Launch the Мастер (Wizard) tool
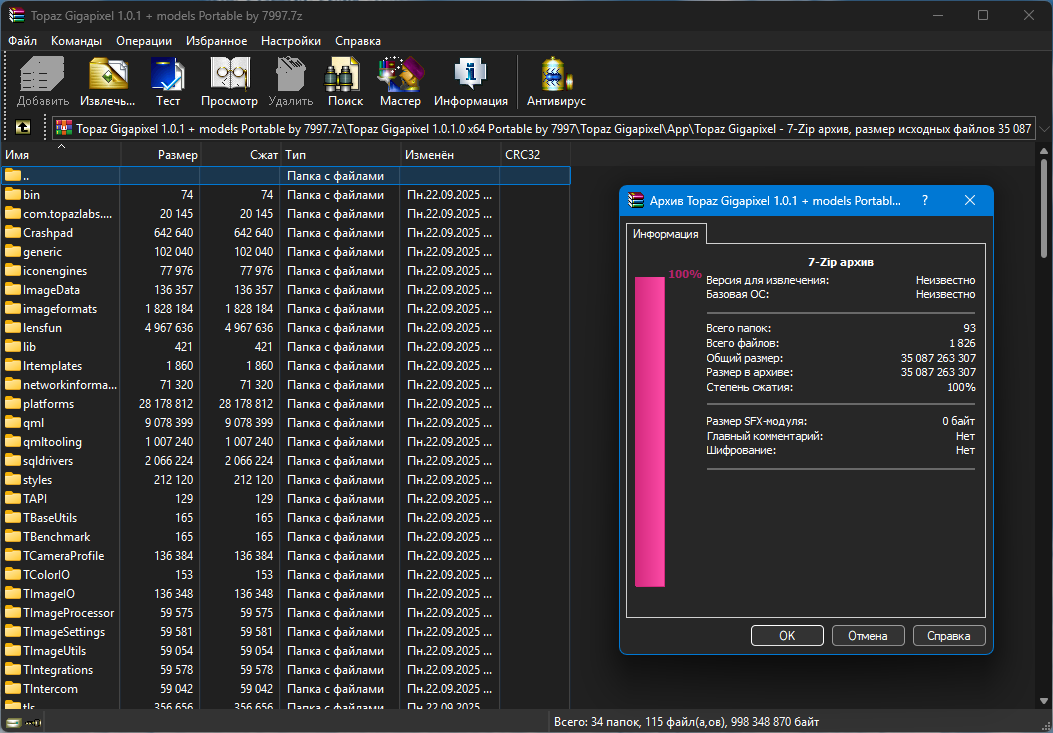The width and height of the screenshot is (1053, 733). point(400,80)
